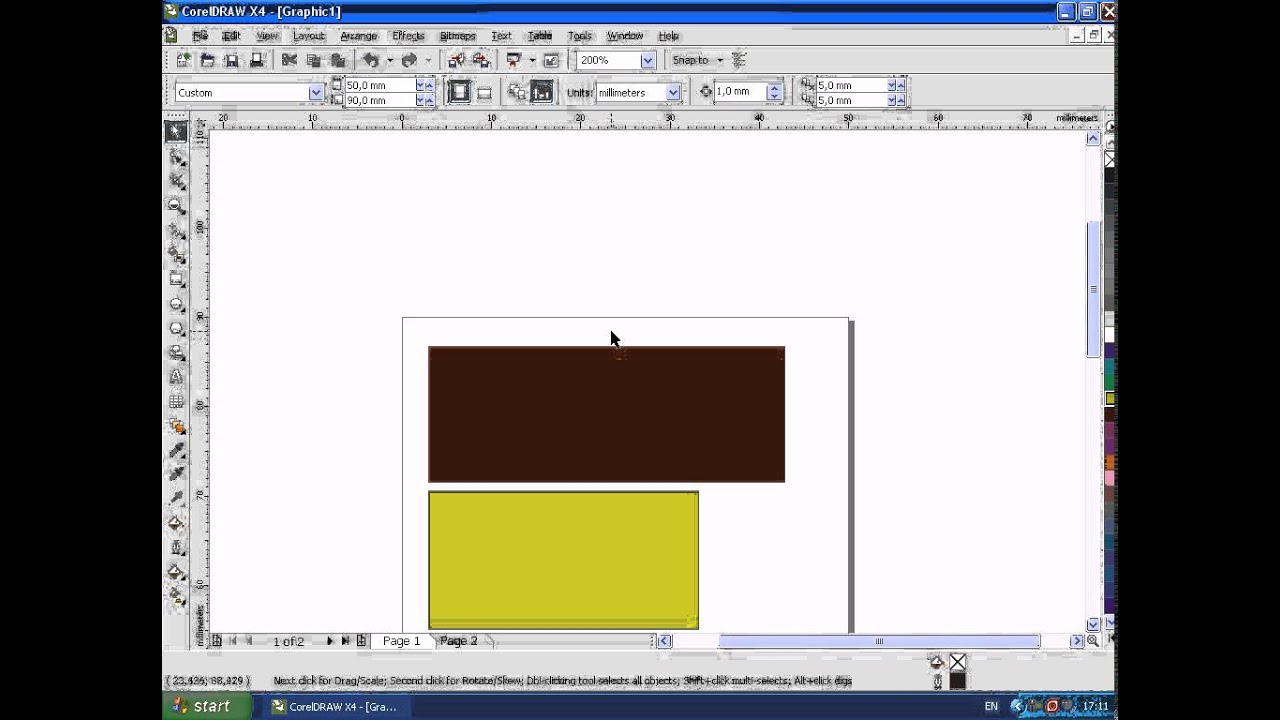Toggle Portrait page orientation

pyautogui.click(x=459, y=92)
